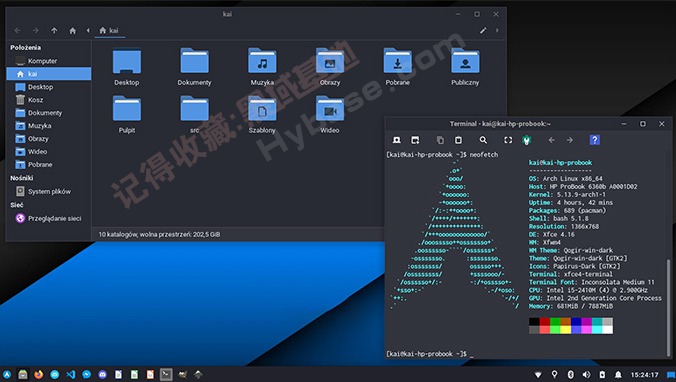This screenshot has height=382, width=676.
Task: Select Dokumenty in the sidebar
Action: click(49, 113)
